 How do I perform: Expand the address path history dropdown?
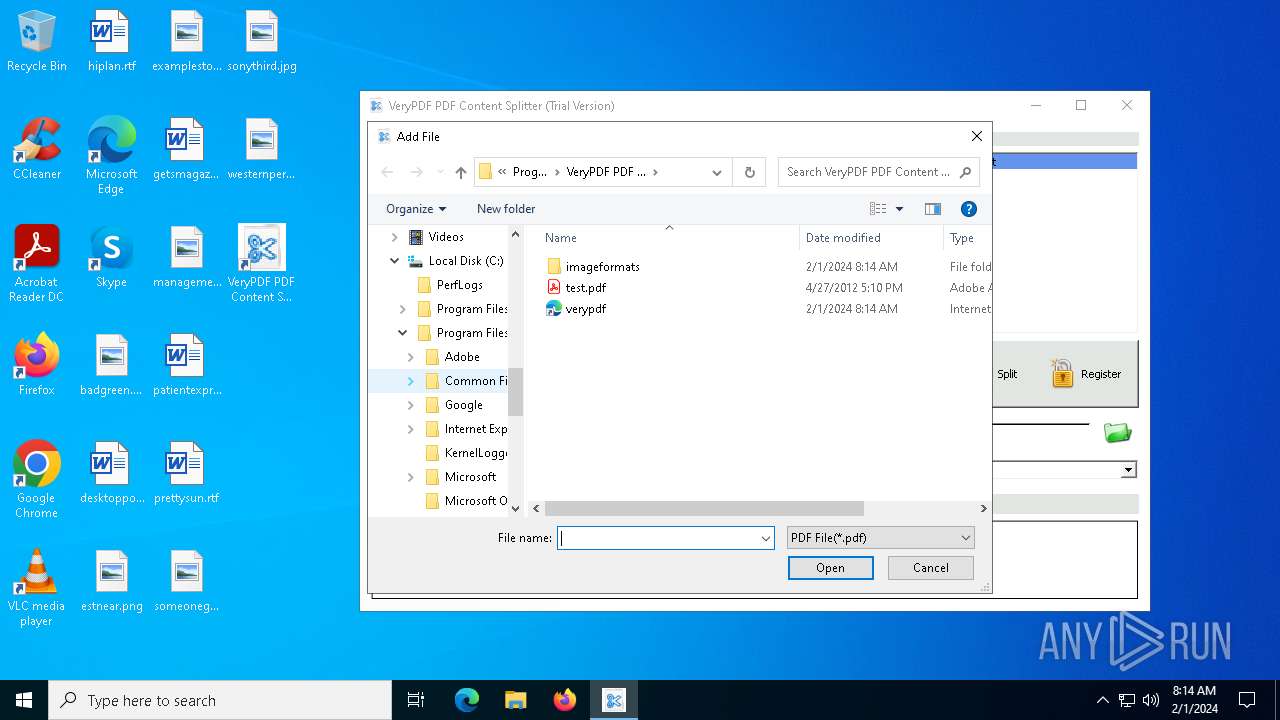coord(717,172)
